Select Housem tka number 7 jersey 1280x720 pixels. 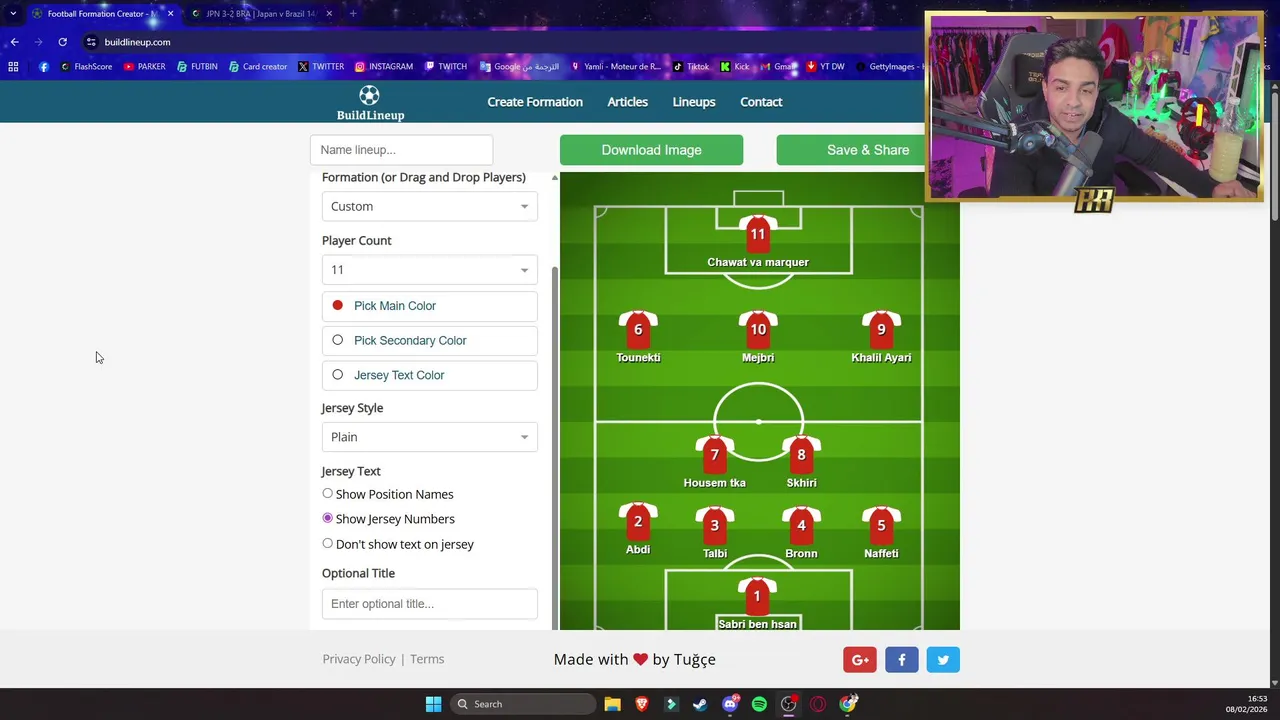(x=714, y=454)
